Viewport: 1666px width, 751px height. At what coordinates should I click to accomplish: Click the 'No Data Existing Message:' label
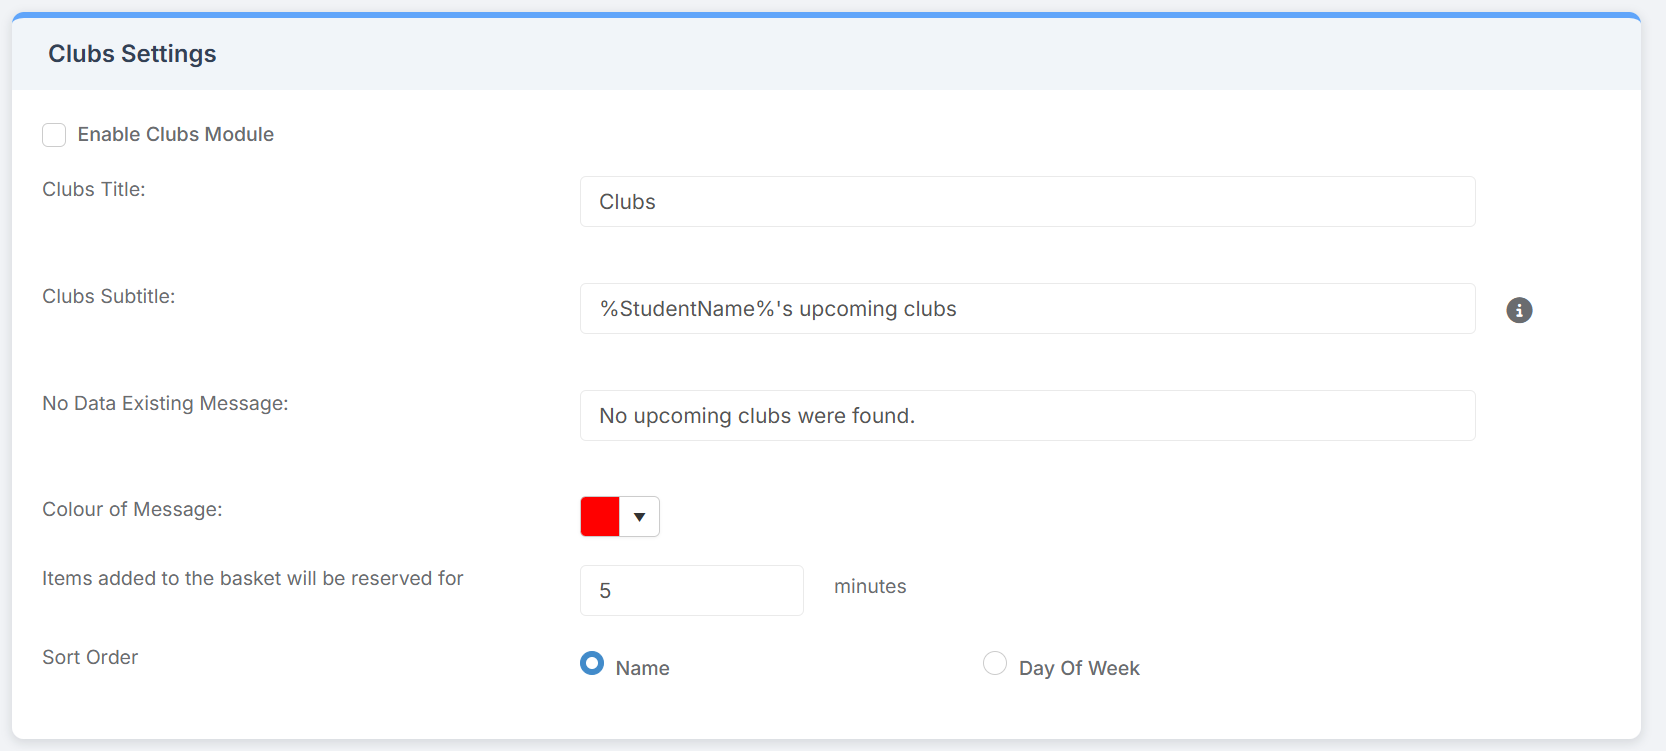click(x=165, y=404)
